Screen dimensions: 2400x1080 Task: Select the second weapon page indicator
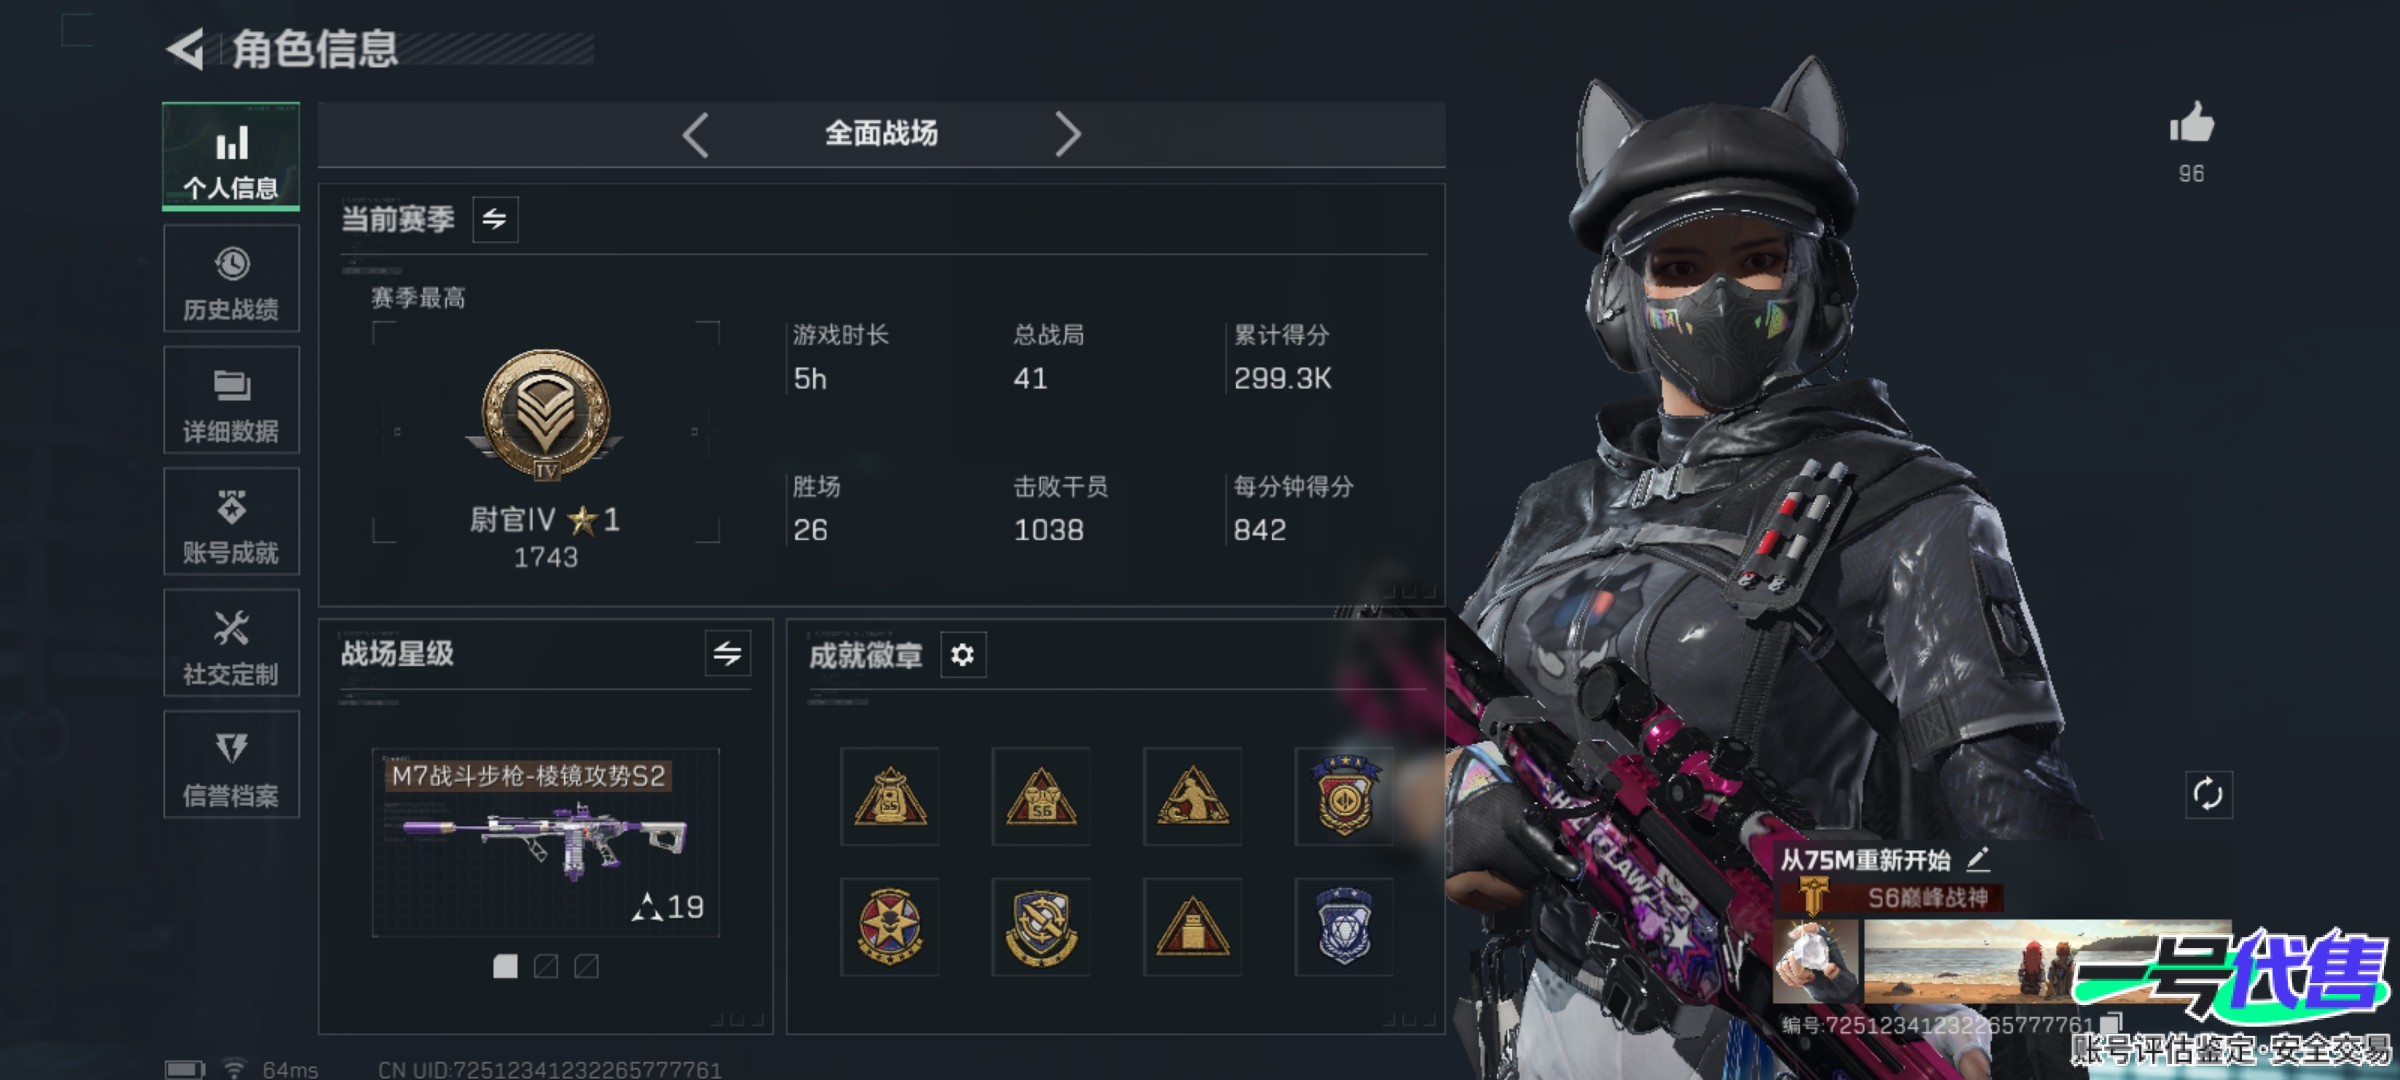click(x=546, y=966)
